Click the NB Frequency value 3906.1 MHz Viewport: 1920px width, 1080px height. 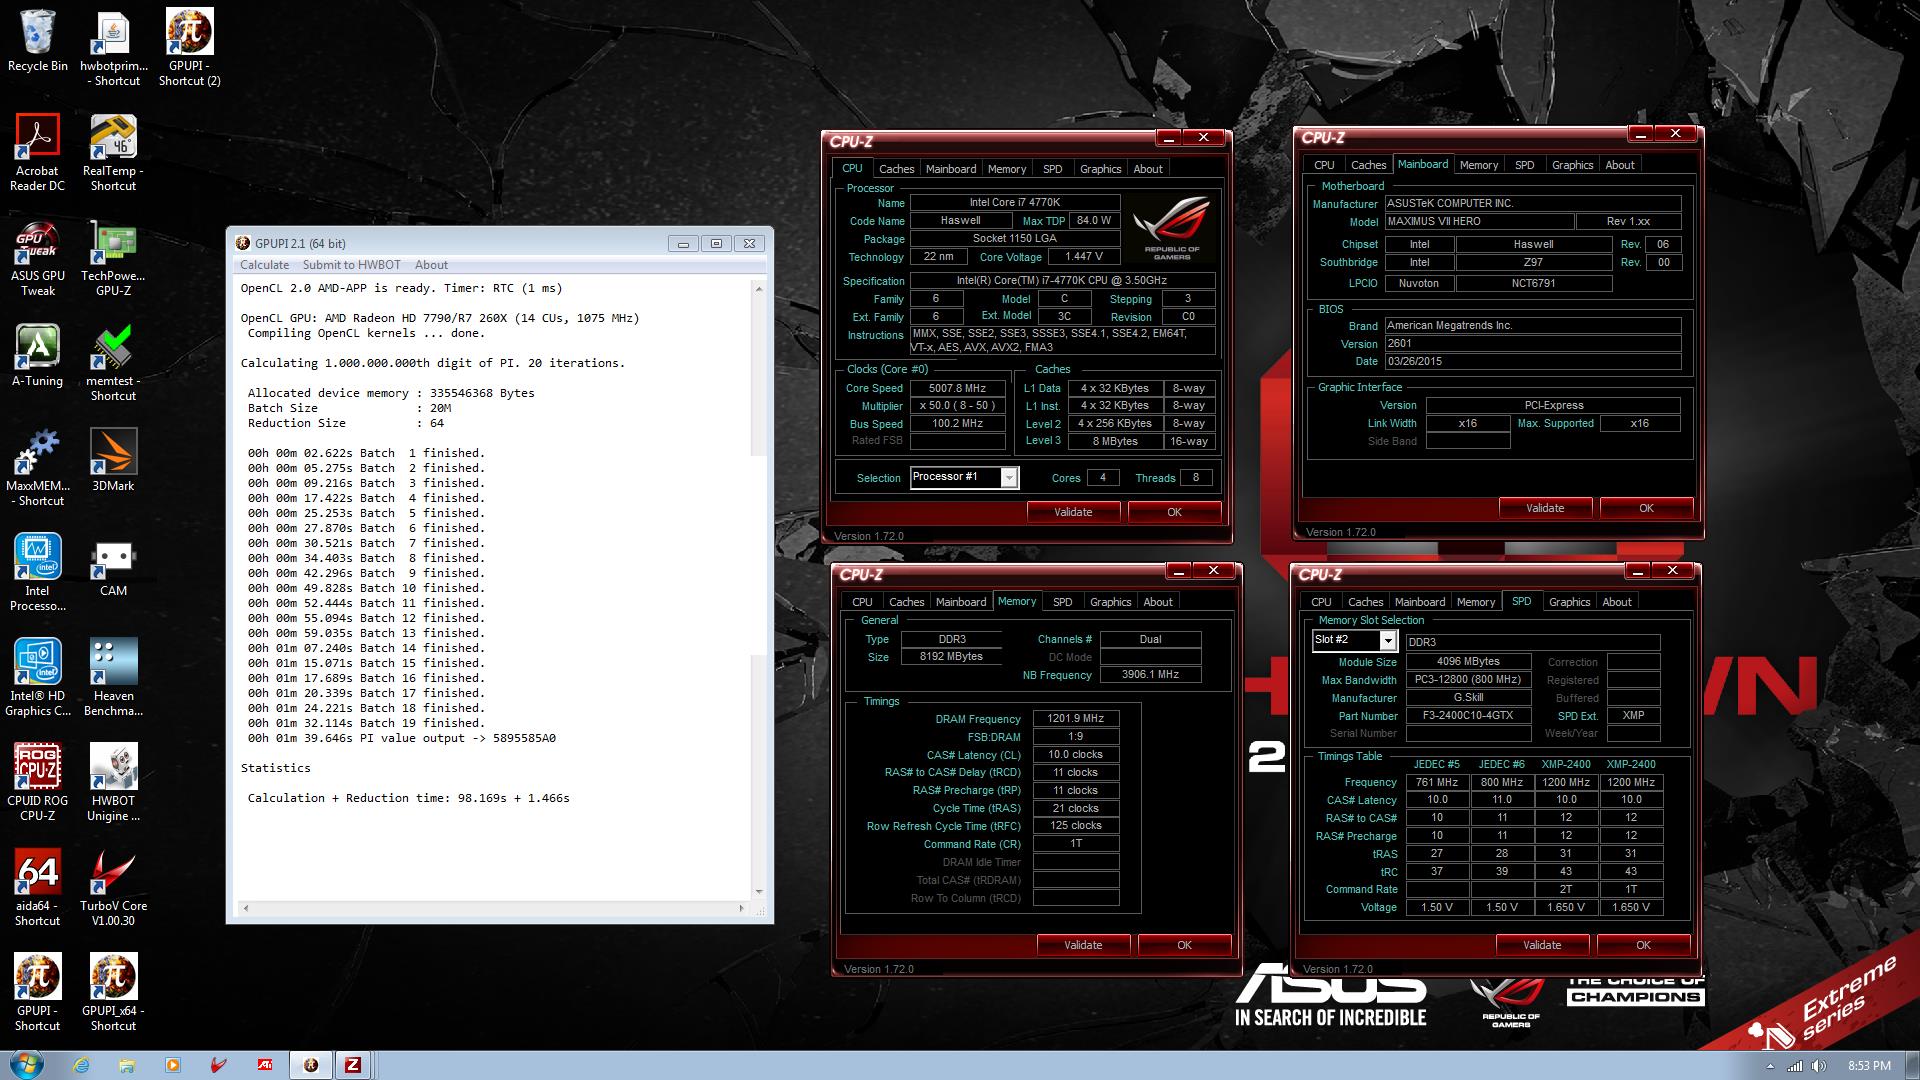(1150, 675)
